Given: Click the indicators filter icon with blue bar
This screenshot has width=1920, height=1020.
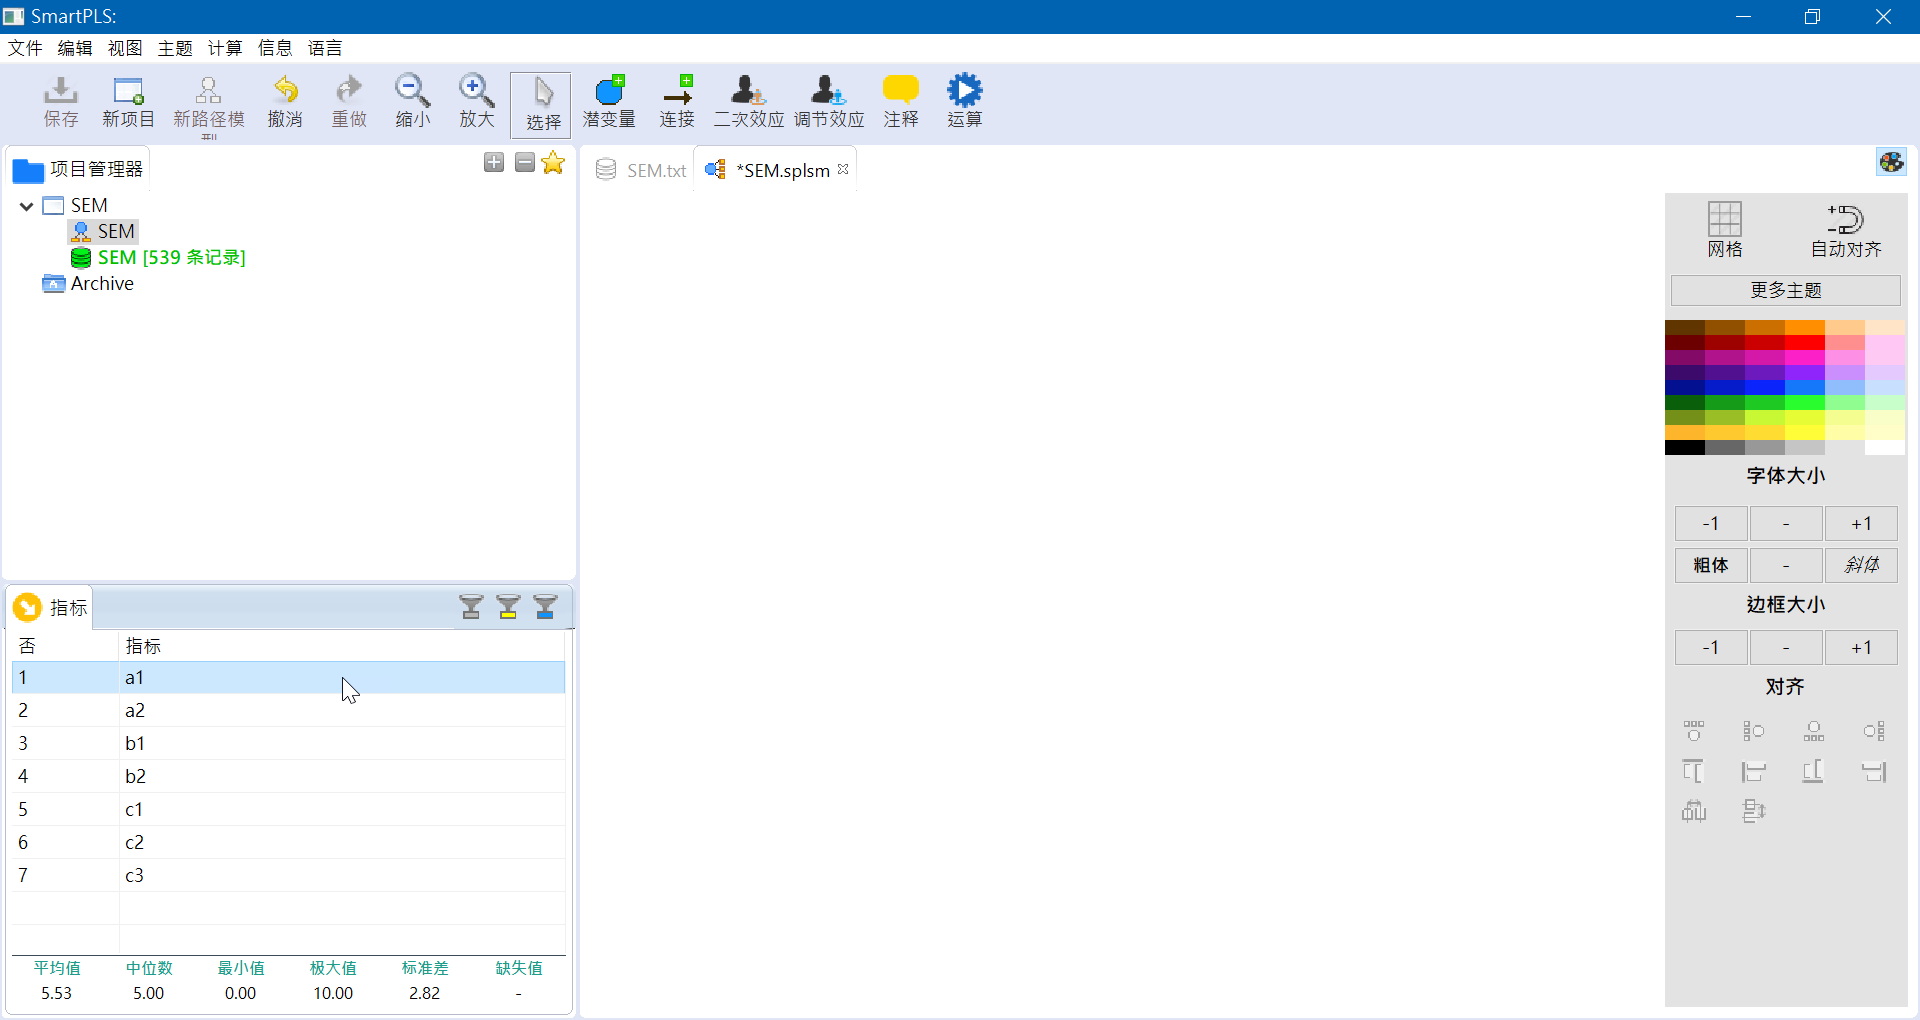Looking at the screenshot, I should pyautogui.click(x=545, y=607).
